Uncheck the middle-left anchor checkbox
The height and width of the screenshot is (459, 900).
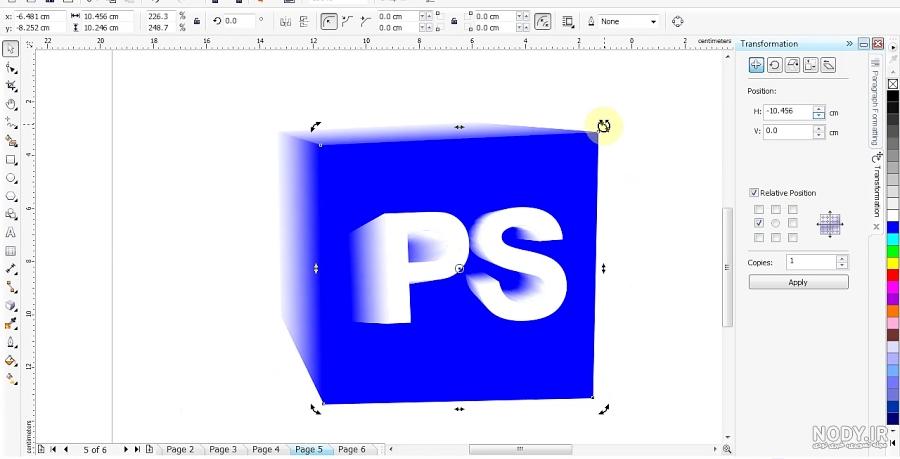click(759, 223)
